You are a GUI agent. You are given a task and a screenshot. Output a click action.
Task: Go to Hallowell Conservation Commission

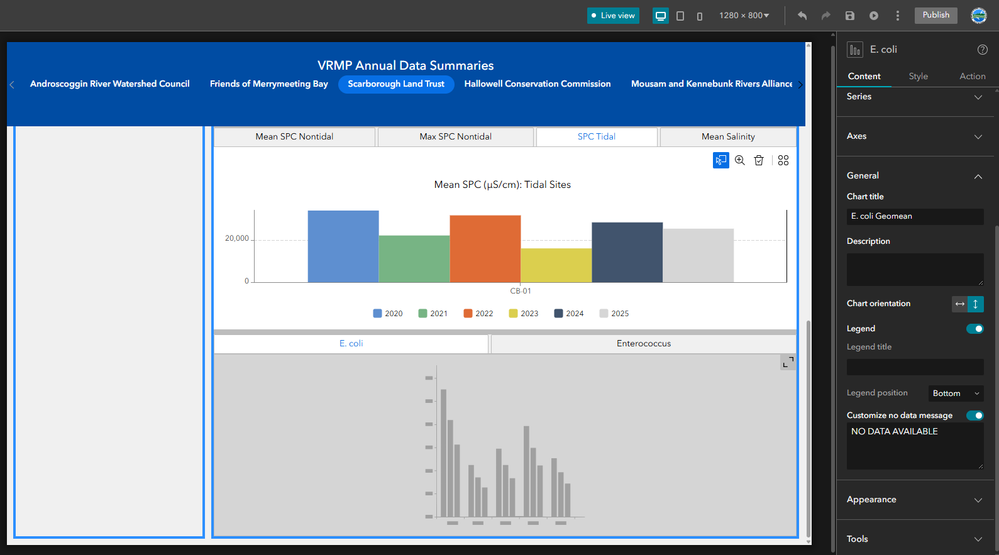537,84
